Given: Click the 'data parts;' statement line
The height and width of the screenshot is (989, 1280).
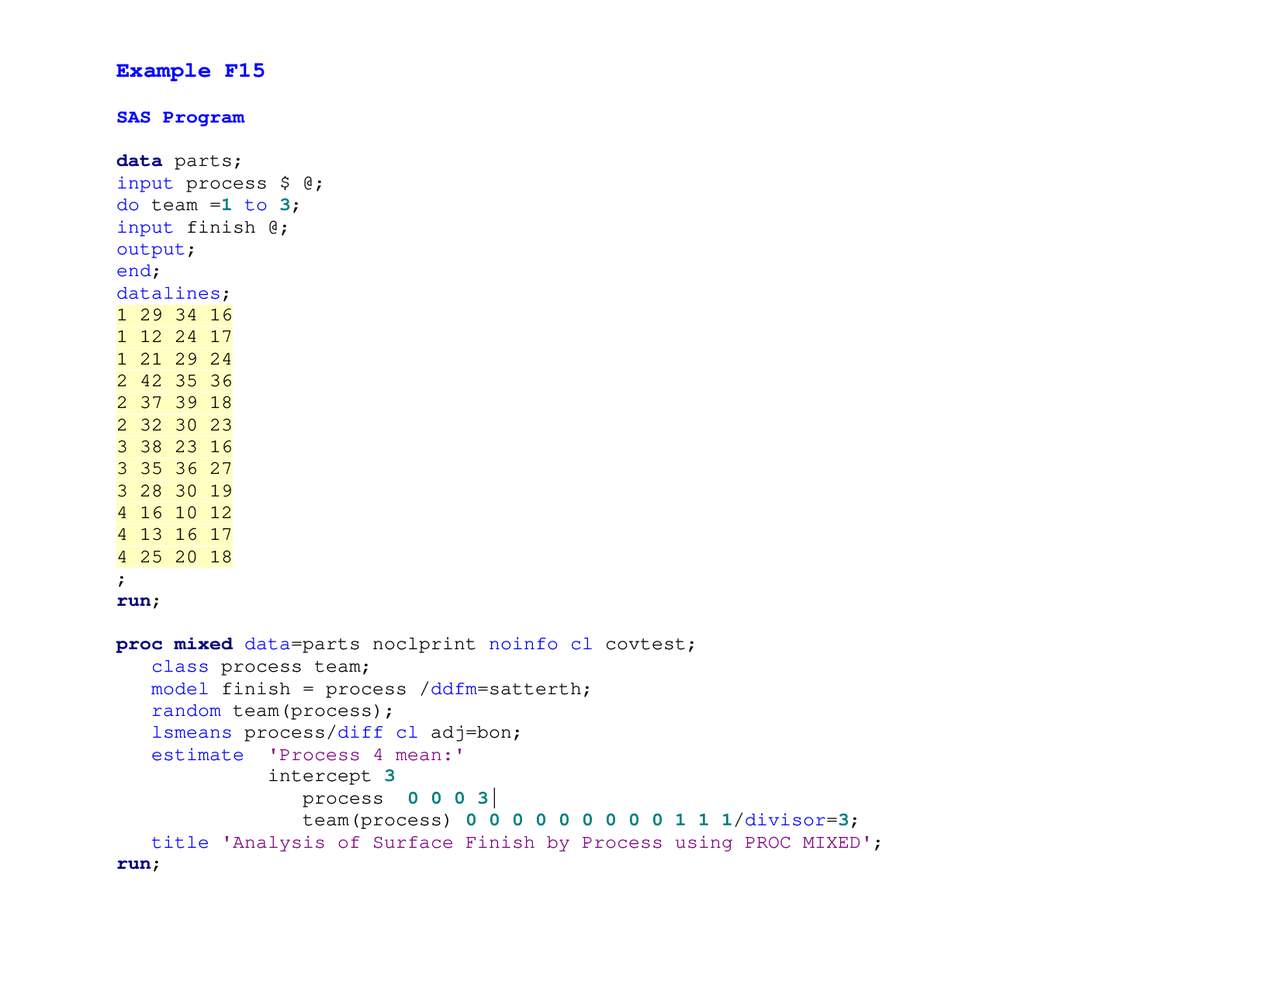Looking at the screenshot, I should [x=179, y=161].
